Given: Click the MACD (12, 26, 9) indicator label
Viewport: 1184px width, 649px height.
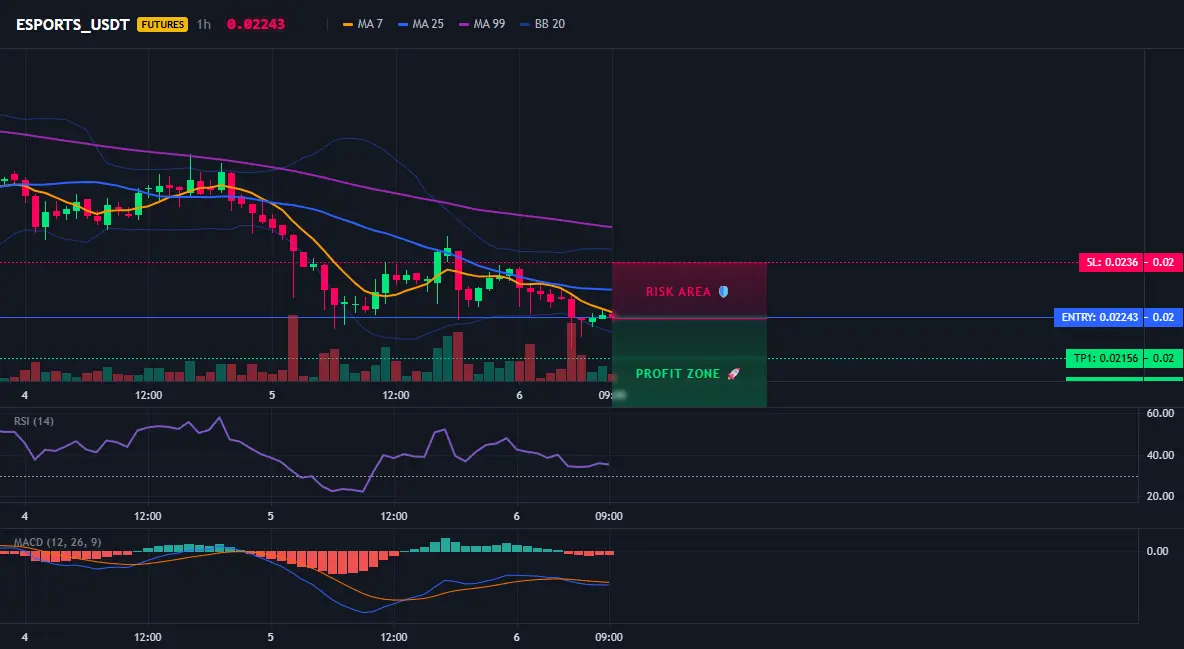Looking at the screenshot, I should pyautogui.click(x=57, y=542).
